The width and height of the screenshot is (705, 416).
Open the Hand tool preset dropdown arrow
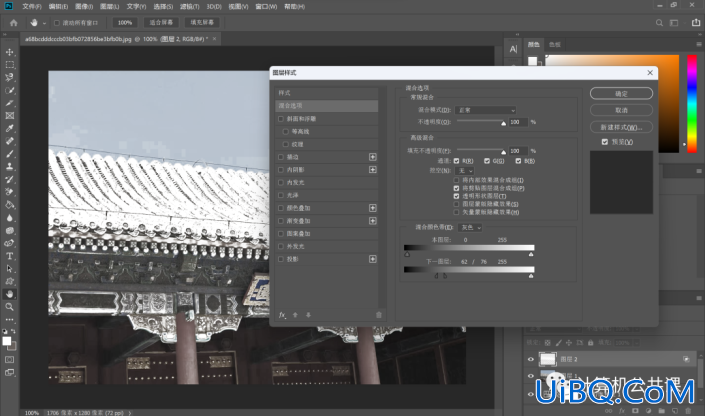(44, 23)
